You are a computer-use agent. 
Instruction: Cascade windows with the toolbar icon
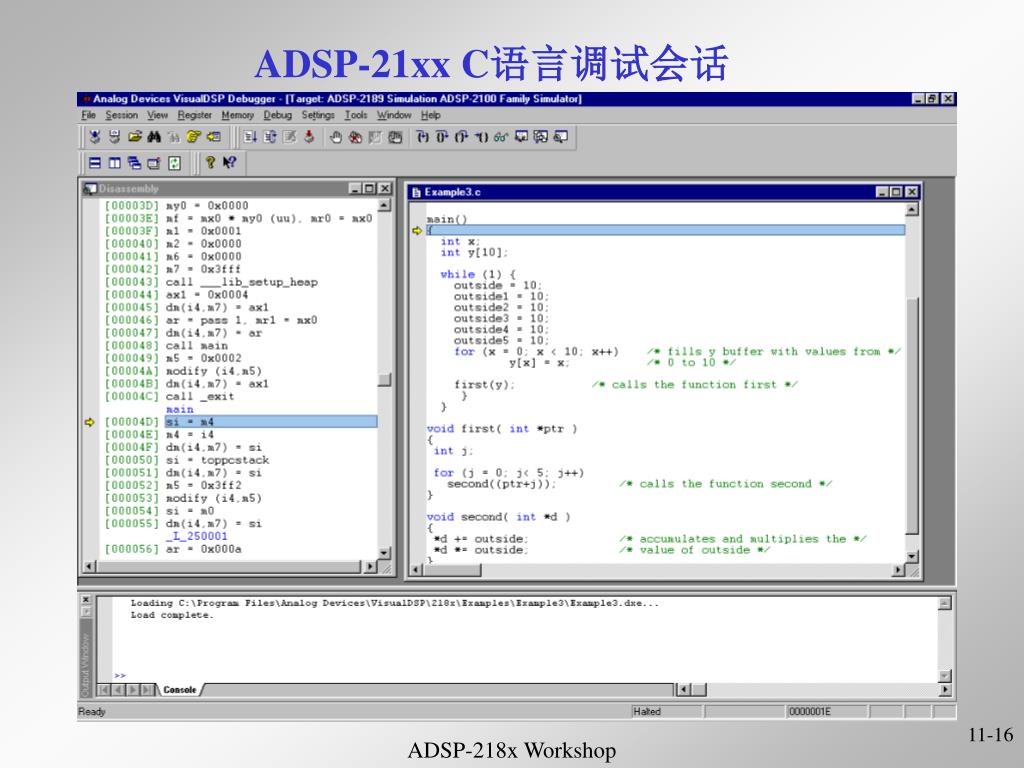tap(135, 163)
